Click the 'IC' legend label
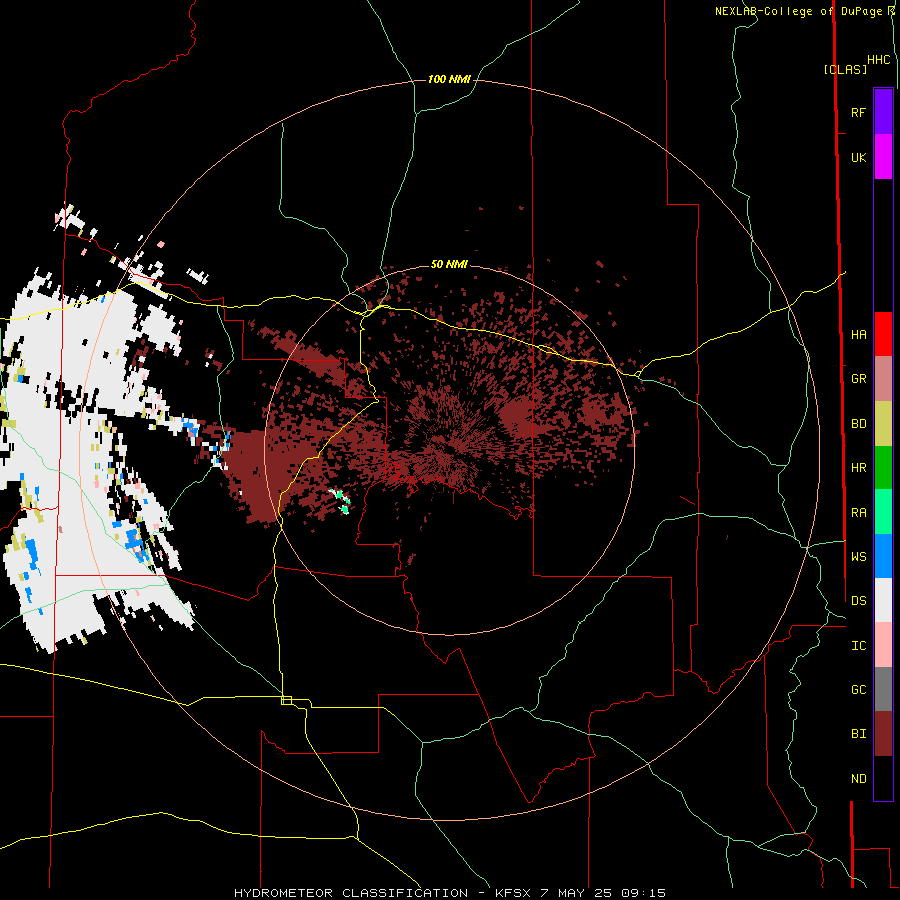Viewport: 900px width, 900px height. point(858,646)
